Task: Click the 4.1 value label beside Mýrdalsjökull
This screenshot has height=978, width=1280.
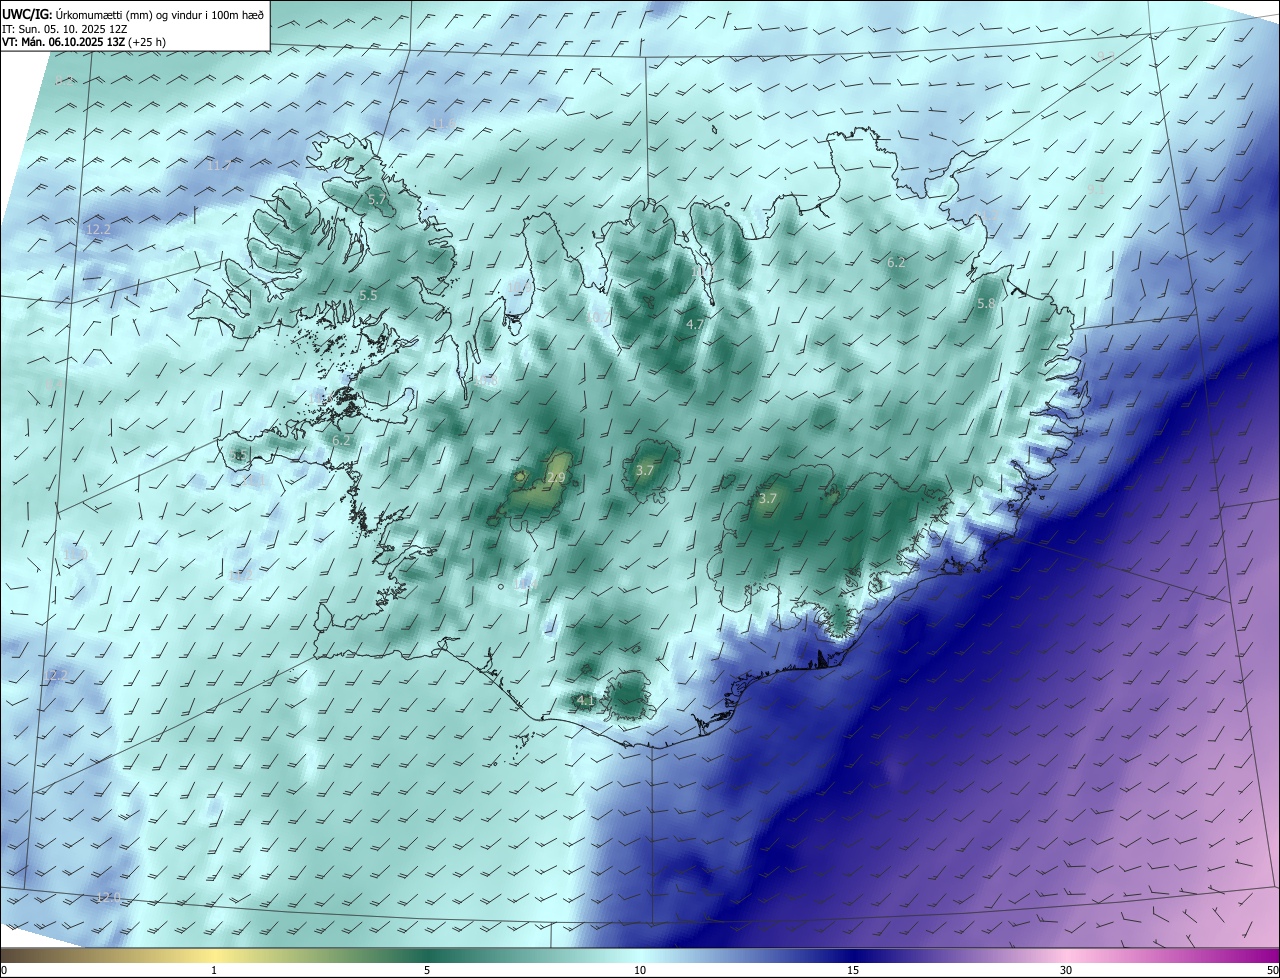Action: [586, 700]
